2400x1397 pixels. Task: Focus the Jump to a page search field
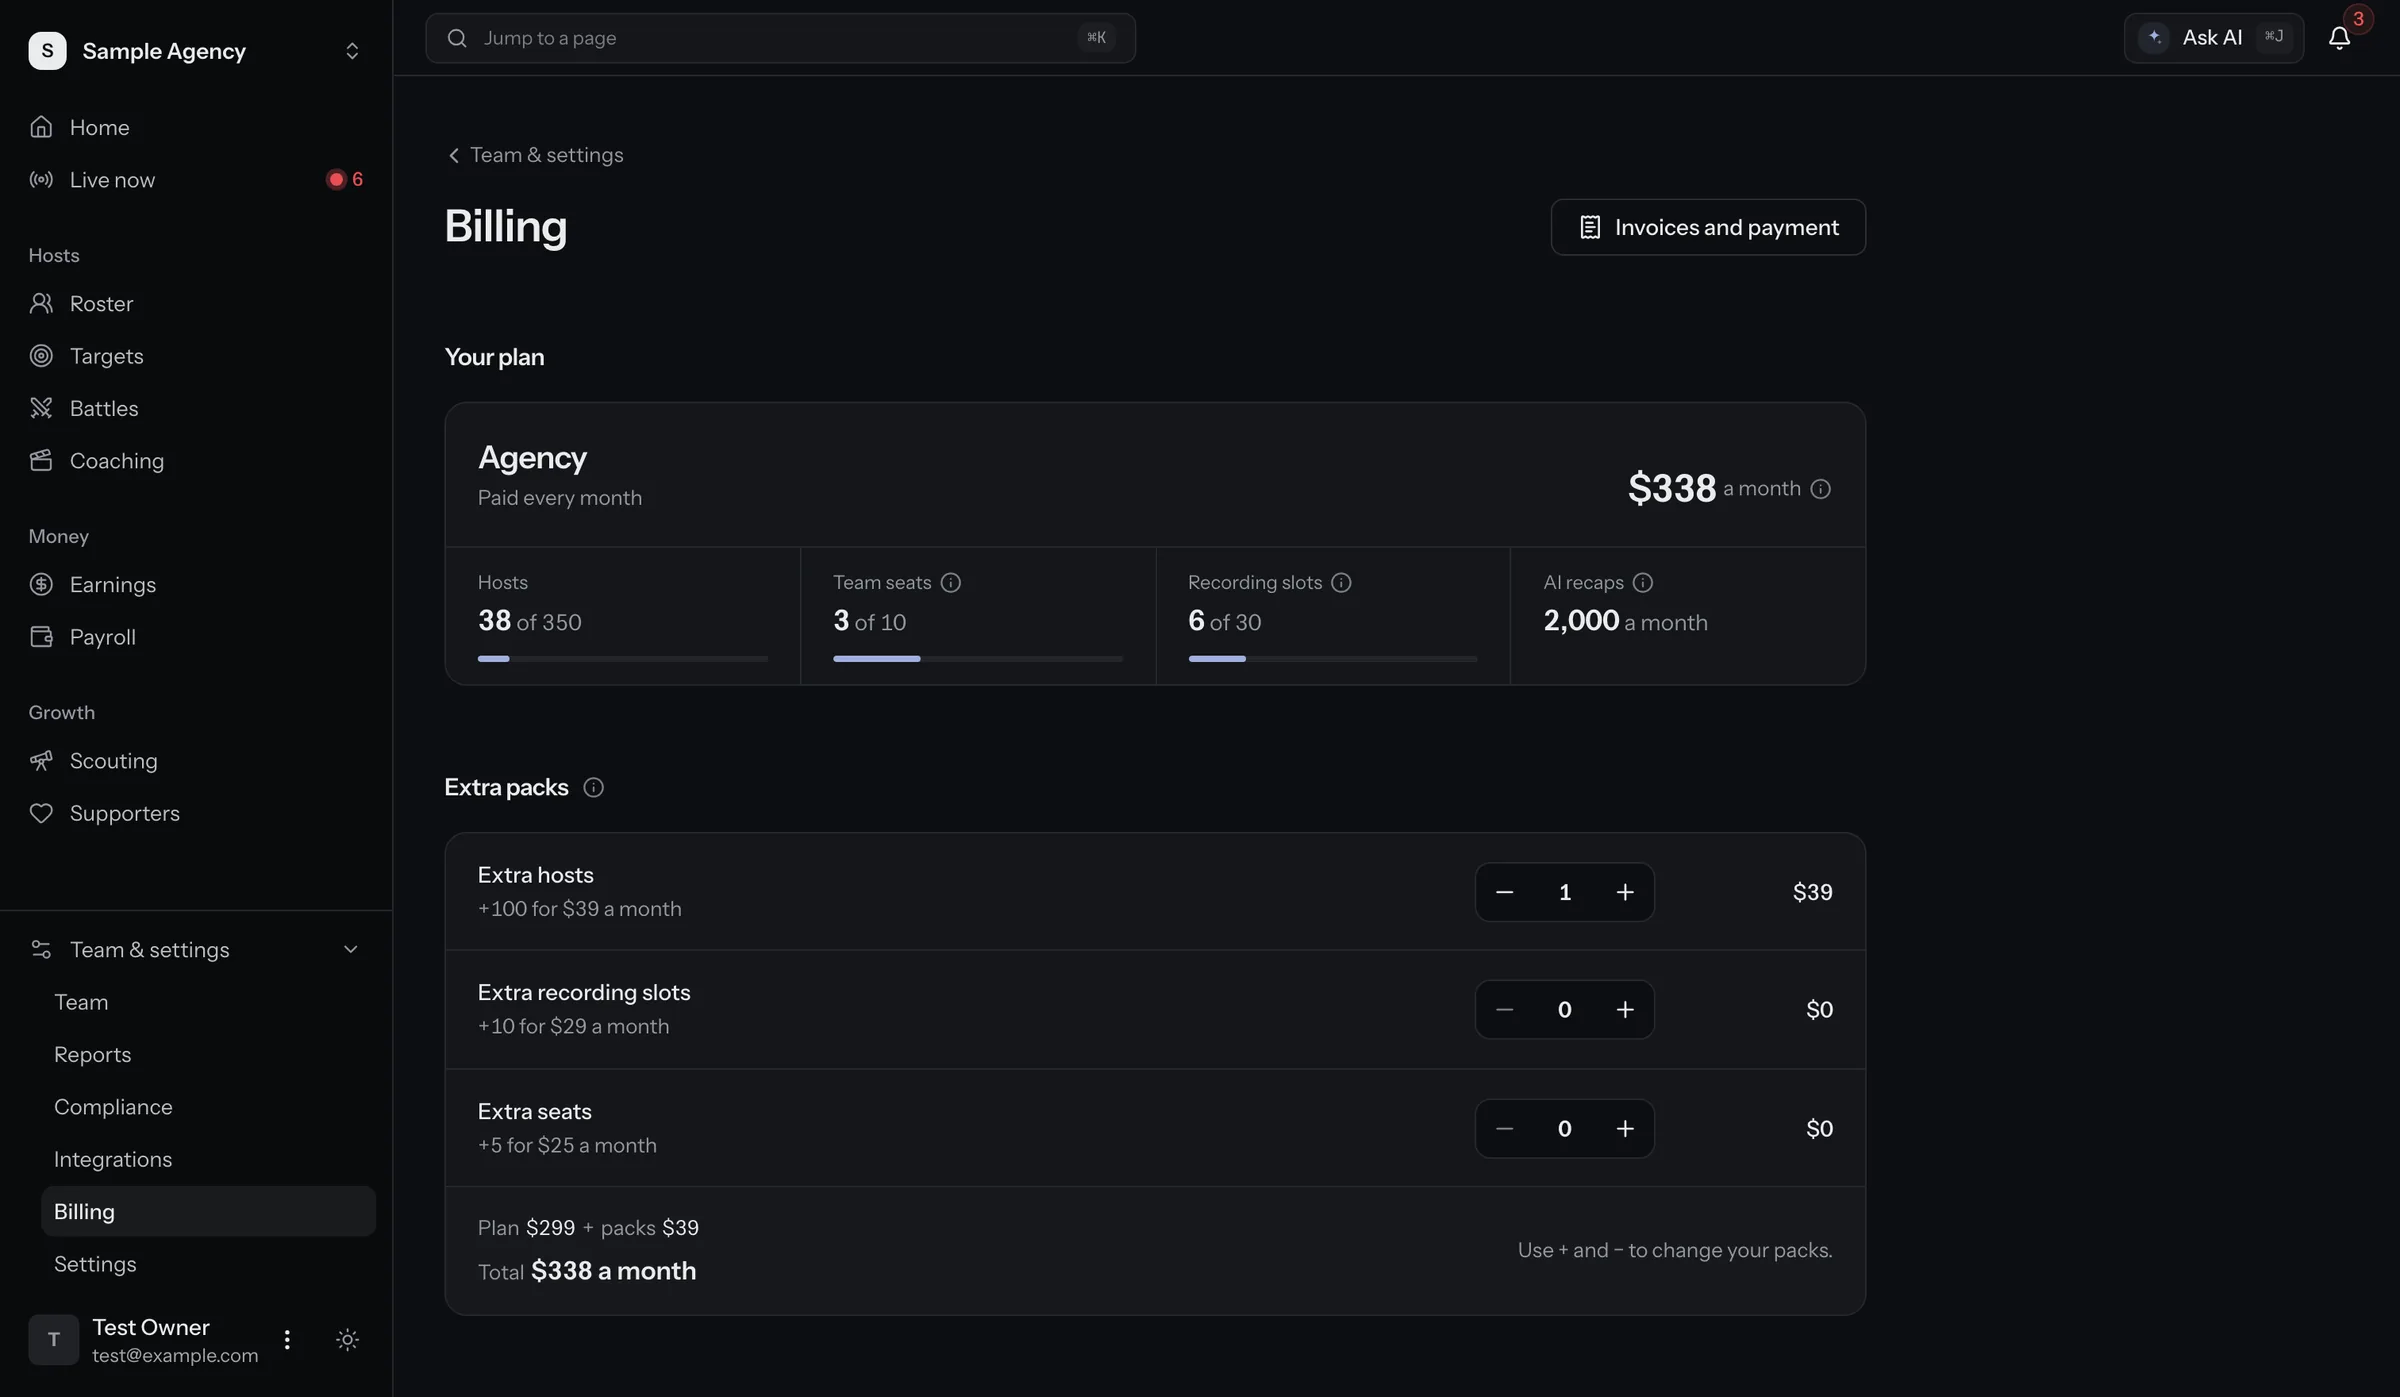click(780, 38)
